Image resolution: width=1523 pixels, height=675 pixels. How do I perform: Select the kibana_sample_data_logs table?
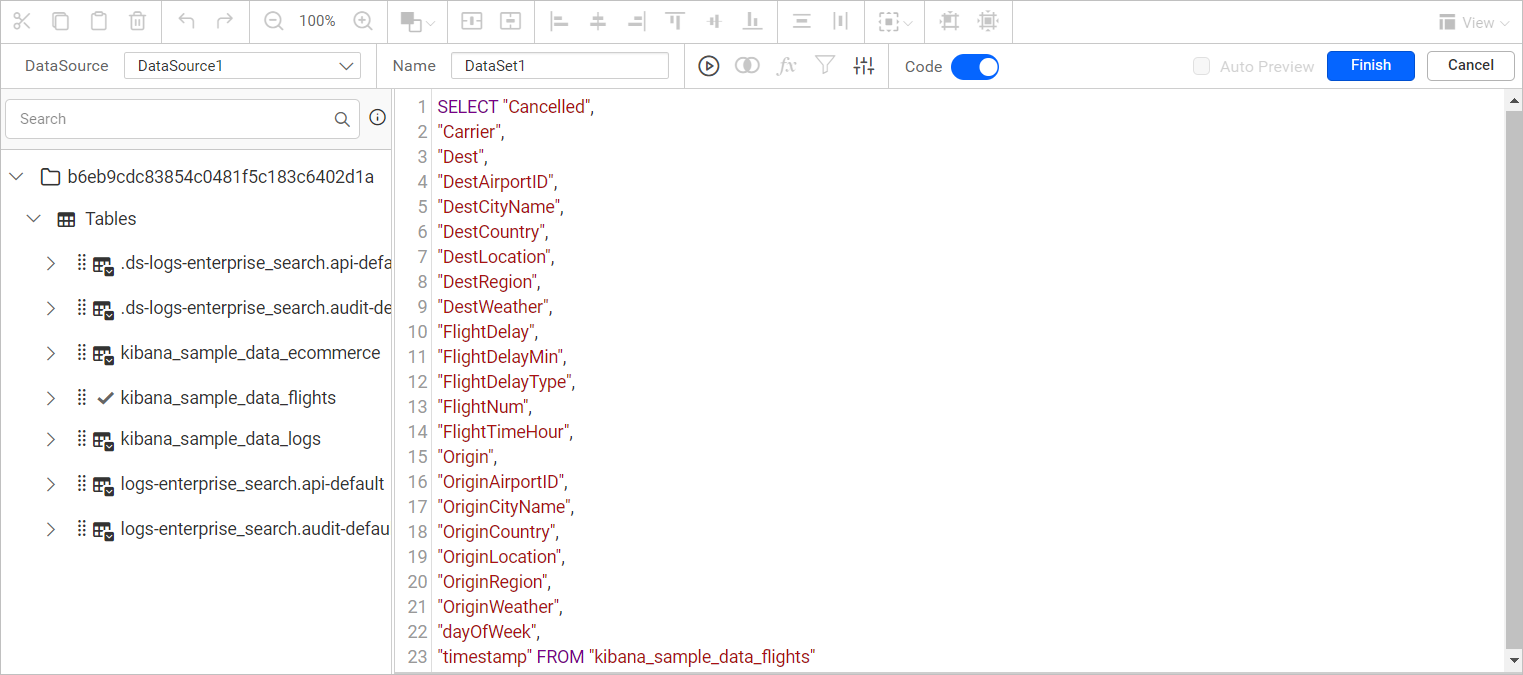[221, 439]
